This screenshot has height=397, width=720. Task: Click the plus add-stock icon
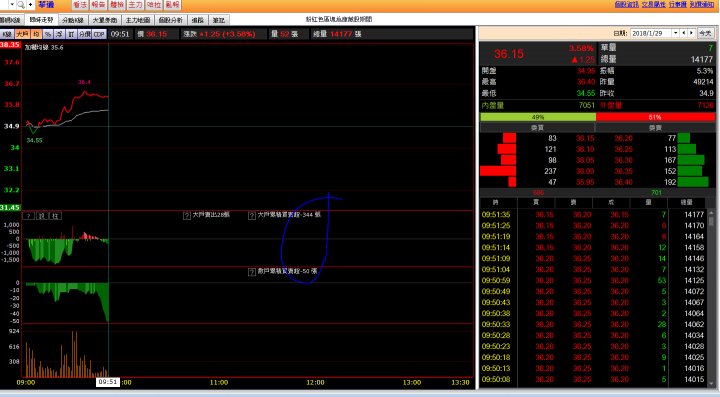click(x=31, y=5)
